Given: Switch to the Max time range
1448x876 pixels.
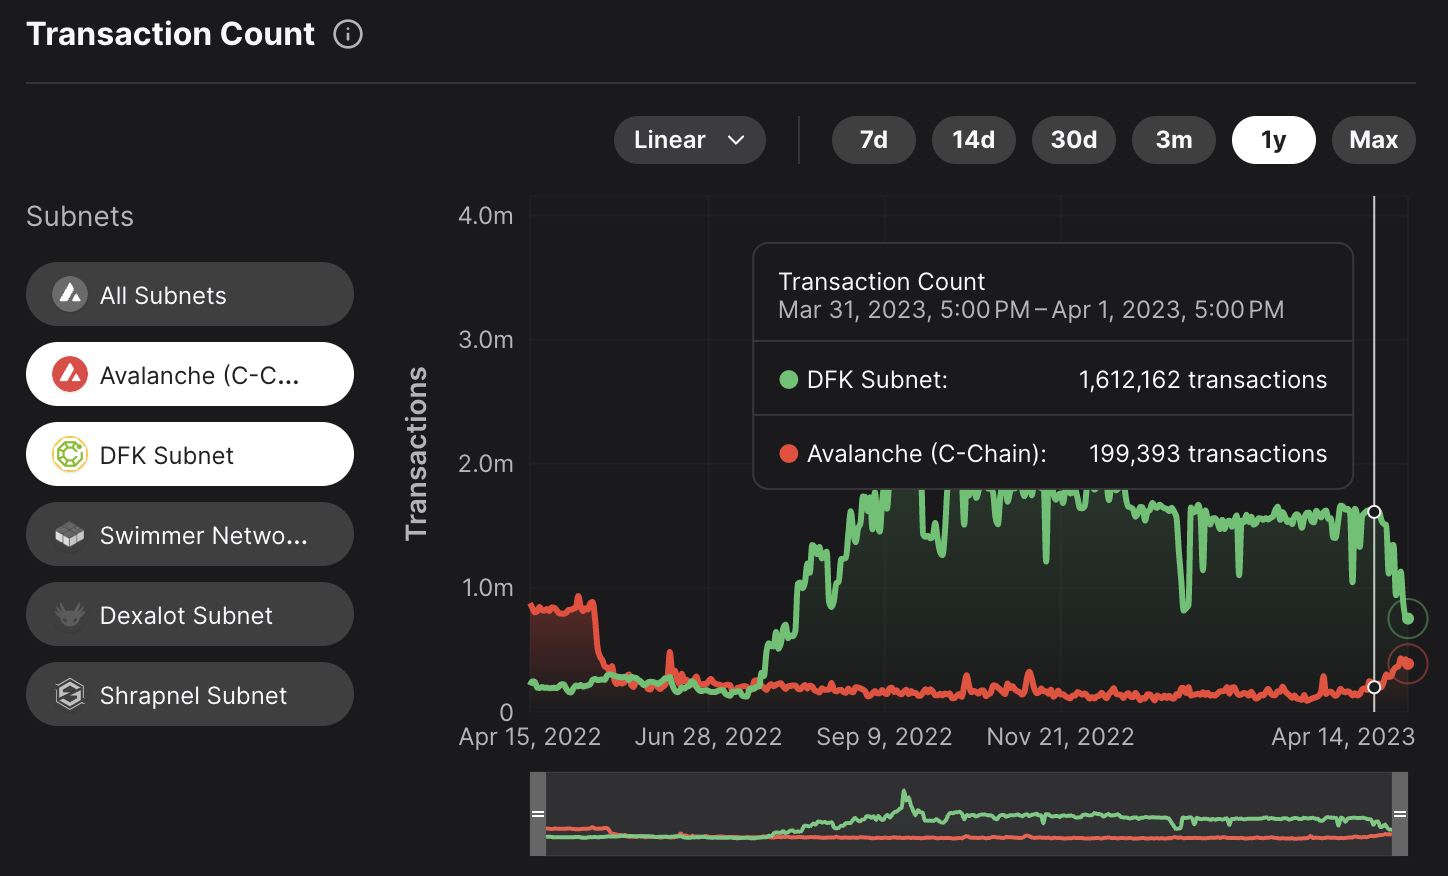Looking at the screenshot, I should click(1373, 140).
